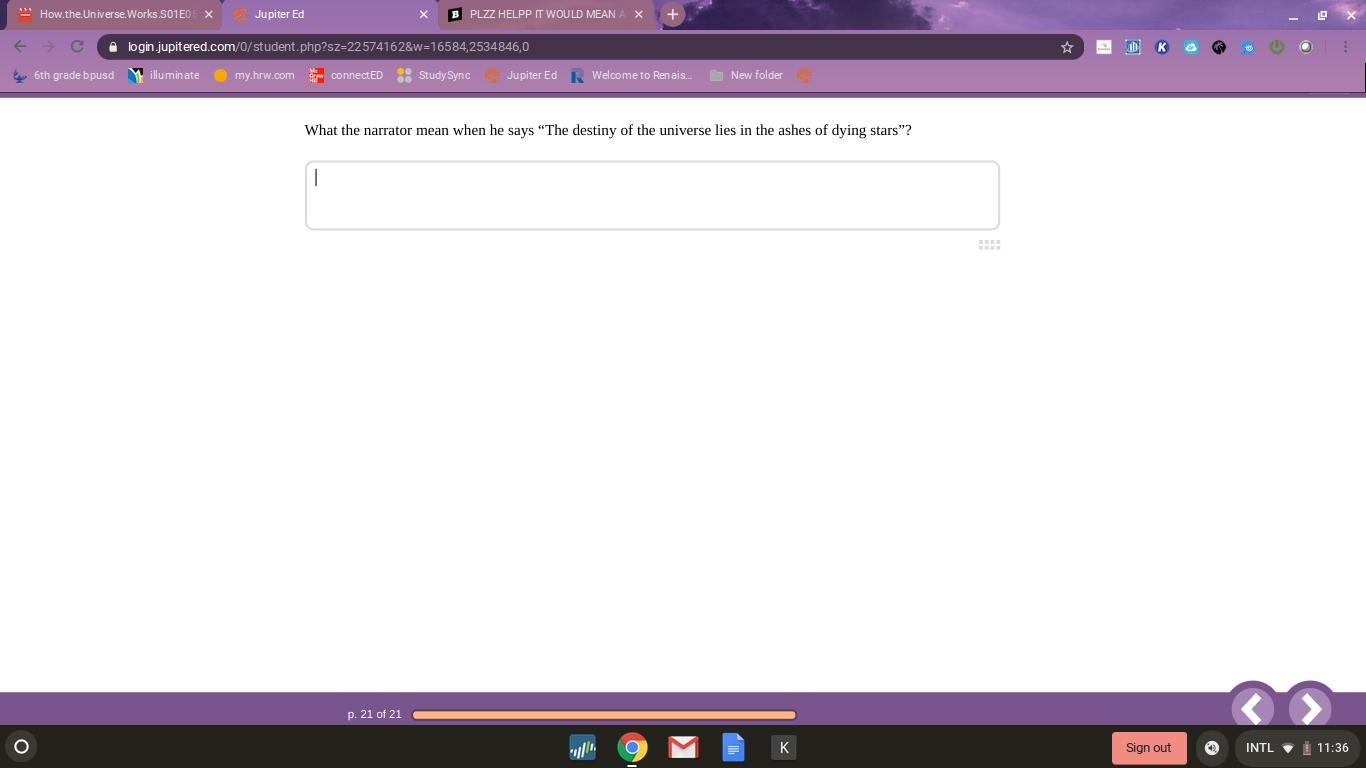Expand the New folder bookmark folder

point(746,75)
